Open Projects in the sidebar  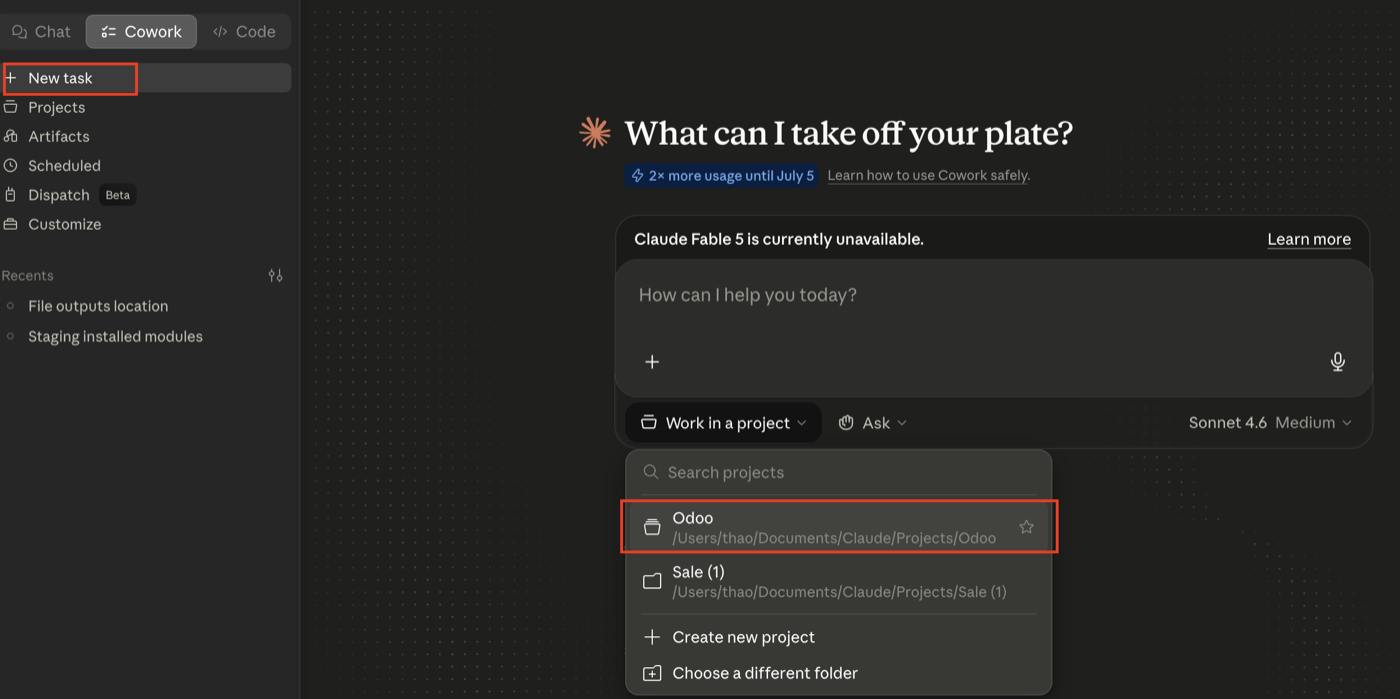tap(146, 107)
